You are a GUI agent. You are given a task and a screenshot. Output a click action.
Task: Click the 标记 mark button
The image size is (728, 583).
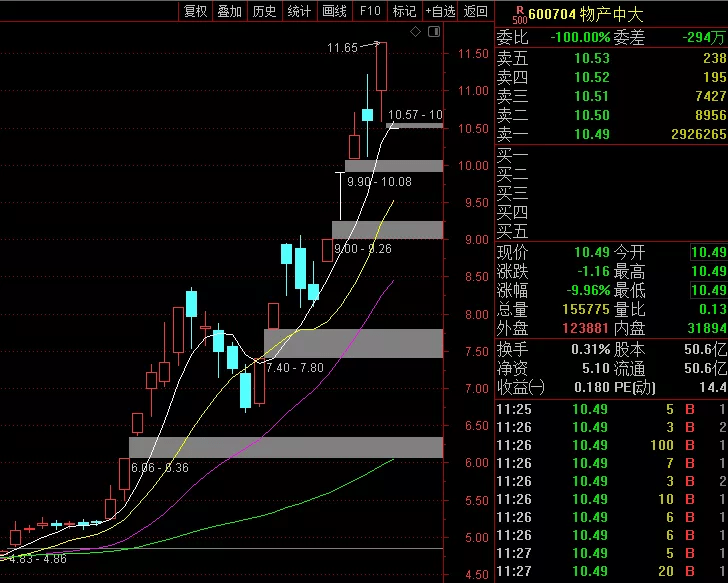(404, 11)
